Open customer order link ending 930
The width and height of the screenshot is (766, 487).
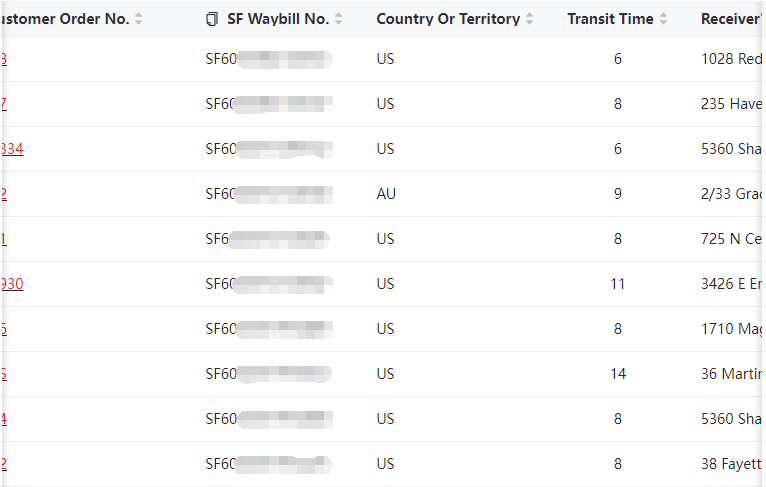(12, 284)
